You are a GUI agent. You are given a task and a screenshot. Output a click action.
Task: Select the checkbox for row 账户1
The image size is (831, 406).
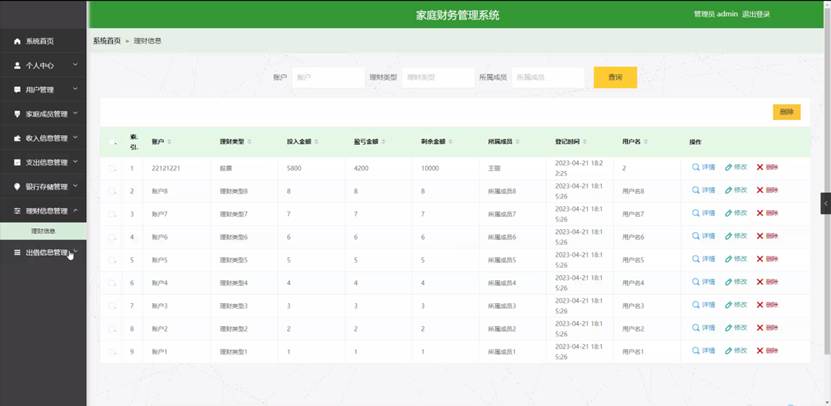click(113, 352)
